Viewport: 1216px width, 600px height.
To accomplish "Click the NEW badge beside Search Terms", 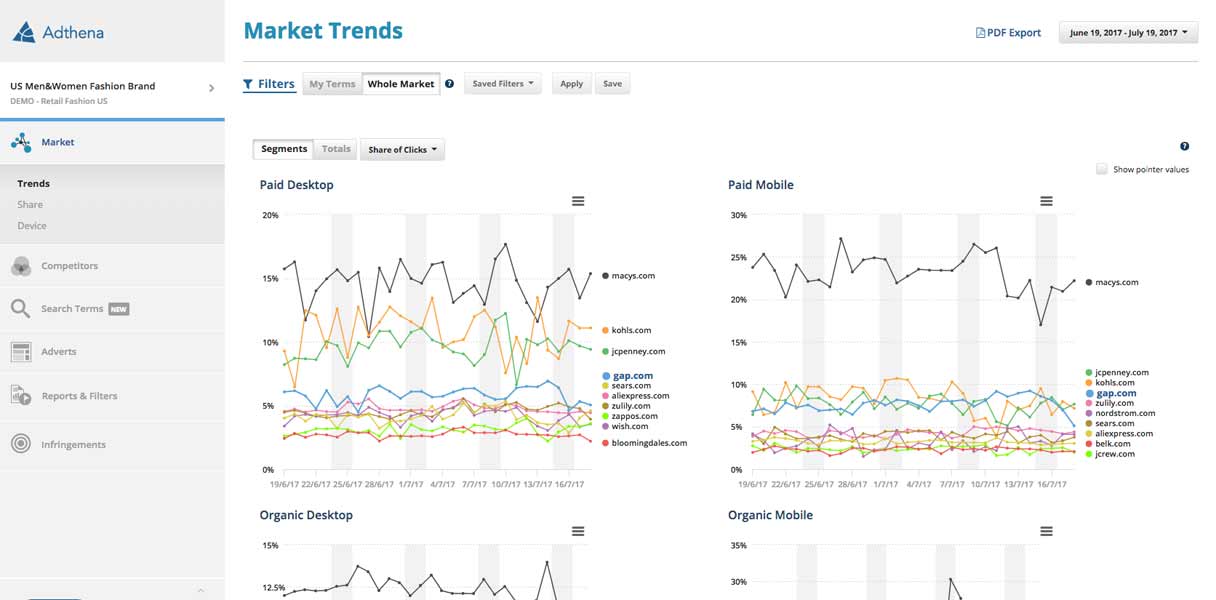I will [x=118, y=309].
